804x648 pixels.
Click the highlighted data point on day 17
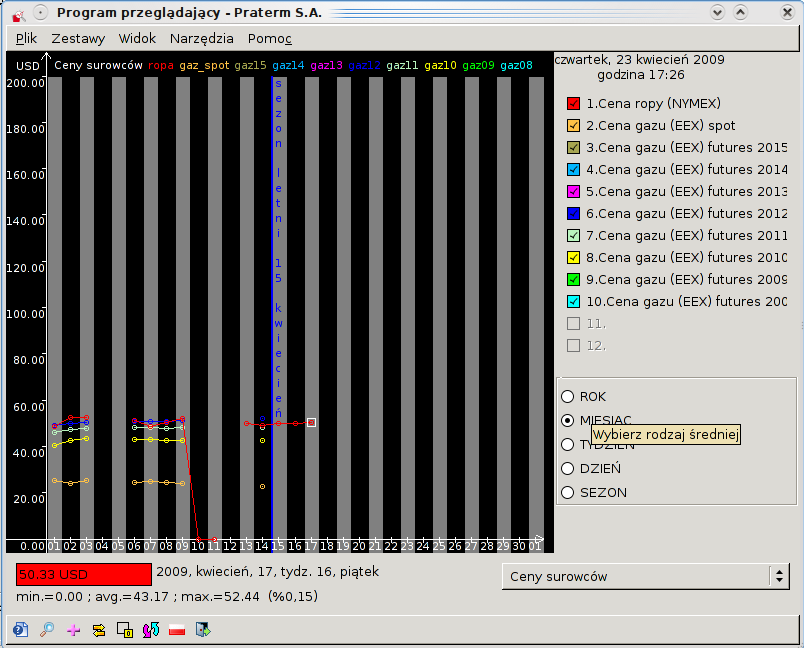[311, 422]
